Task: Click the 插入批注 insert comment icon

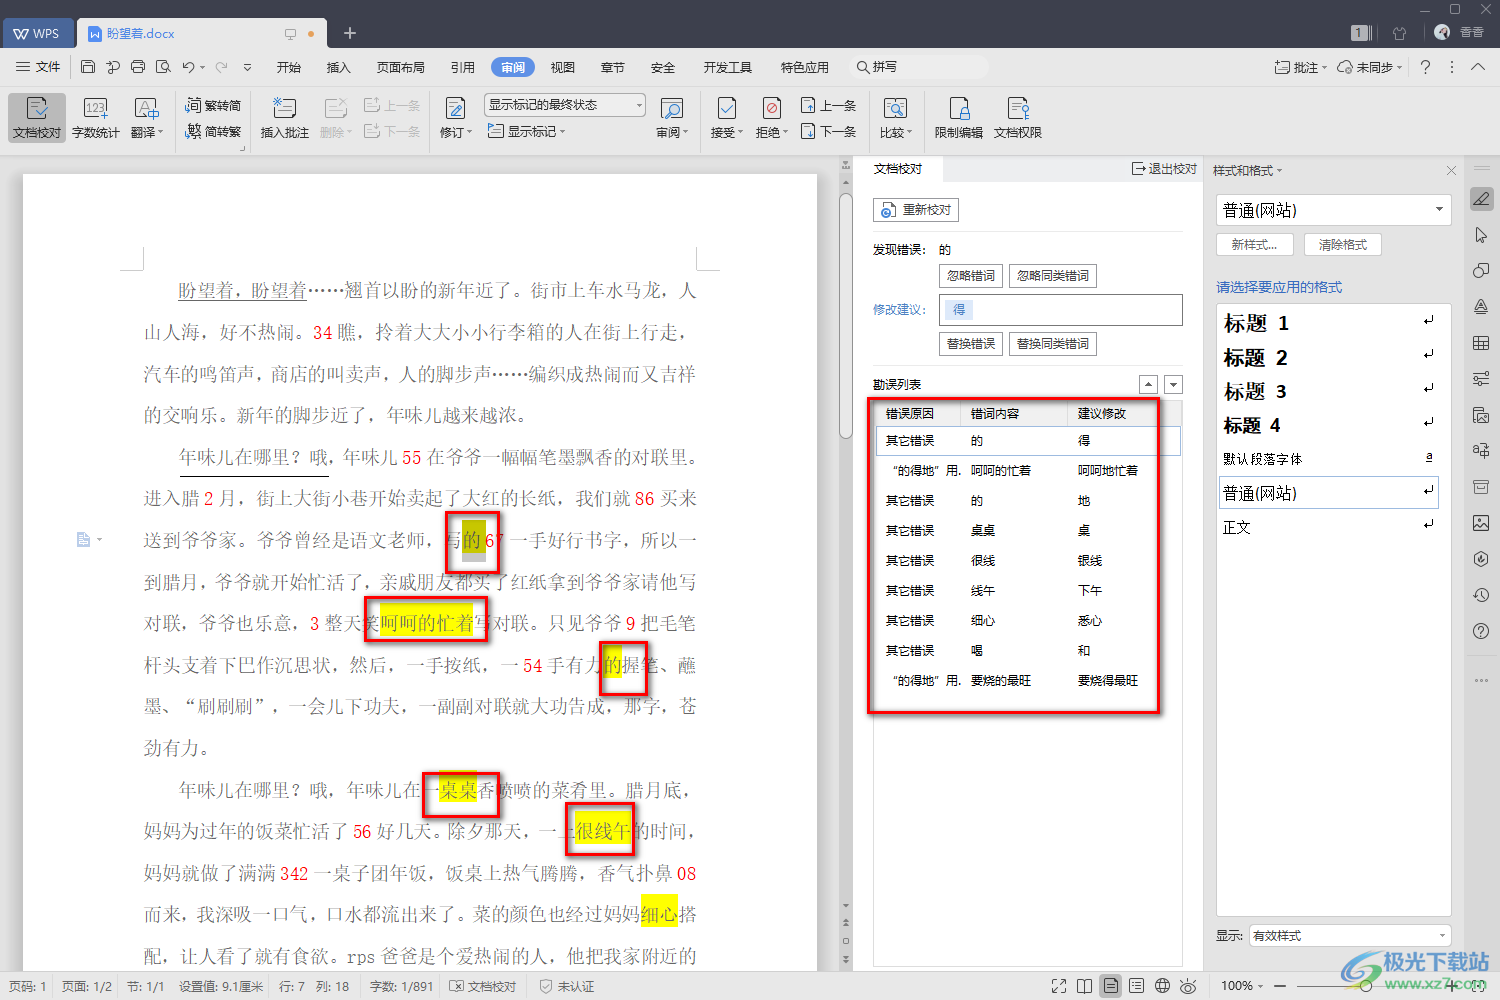Action: point(284,117)
